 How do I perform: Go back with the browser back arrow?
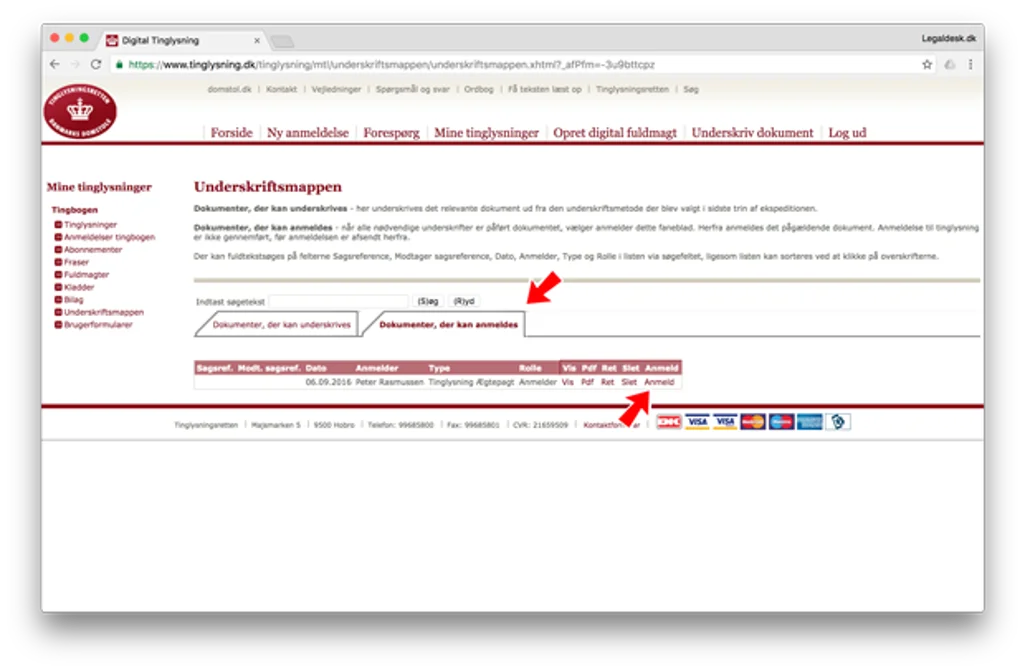point(55,64)
